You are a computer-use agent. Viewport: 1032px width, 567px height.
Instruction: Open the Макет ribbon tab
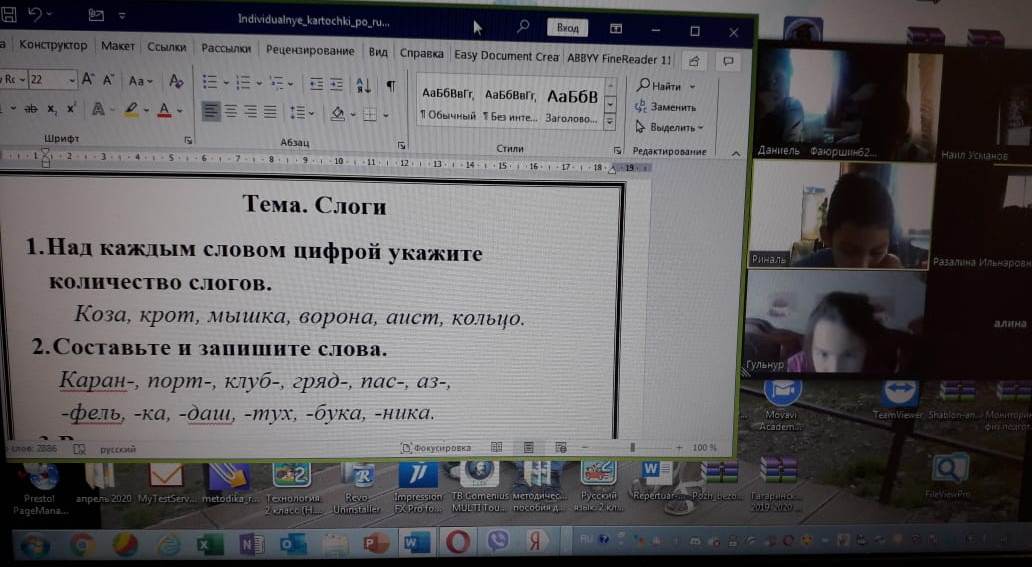coord(118,46)
